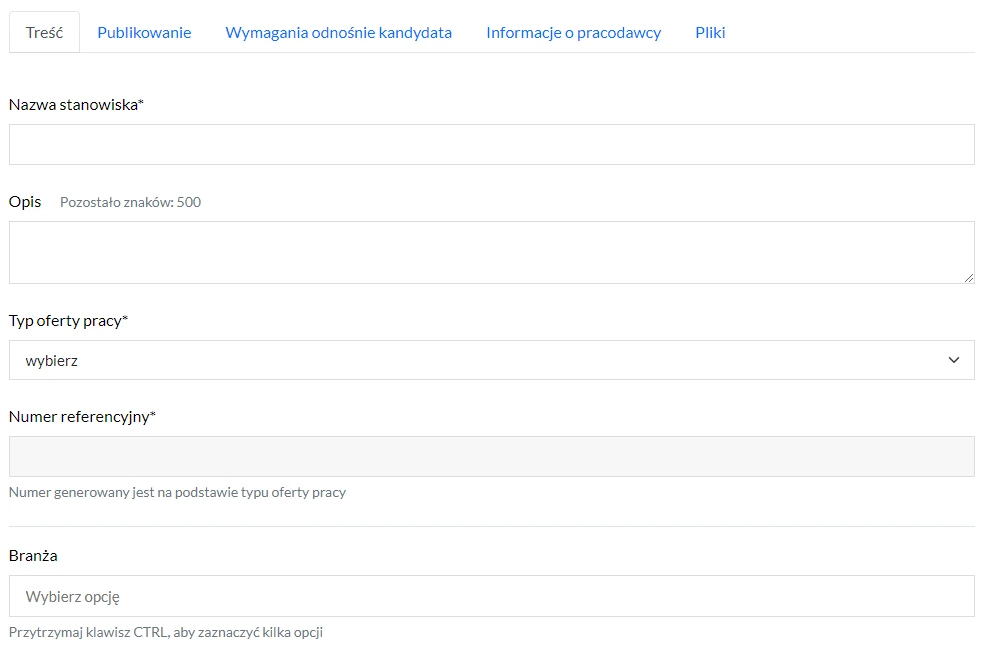
Task: Click the Opis label
Action: click(x=25, y=201)
